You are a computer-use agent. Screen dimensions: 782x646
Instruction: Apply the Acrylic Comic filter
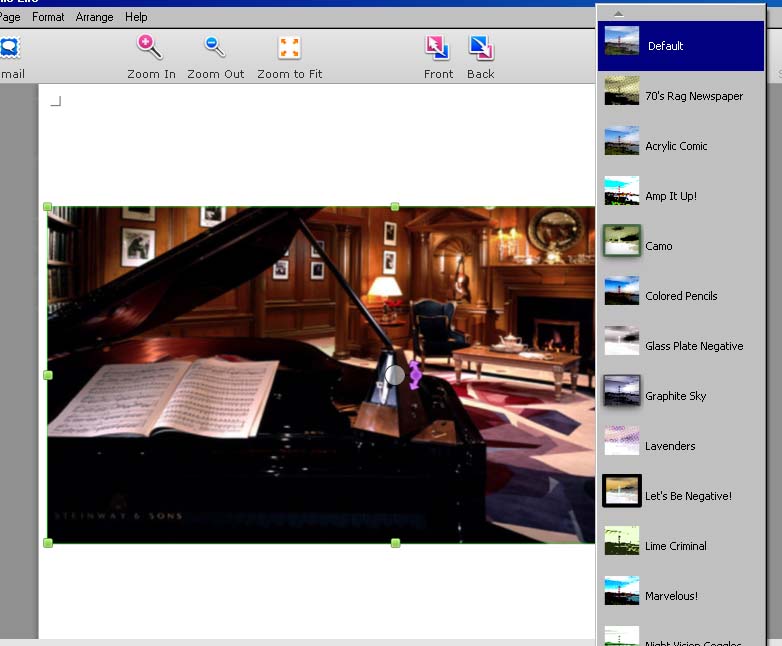(680, 146)
